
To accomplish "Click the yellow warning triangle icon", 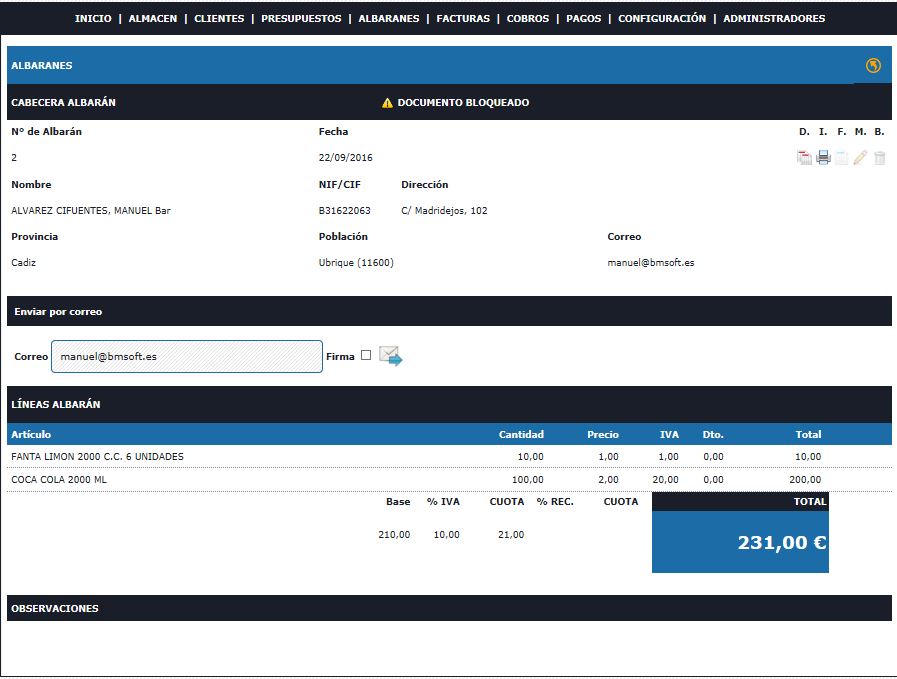I will (387, 103).
